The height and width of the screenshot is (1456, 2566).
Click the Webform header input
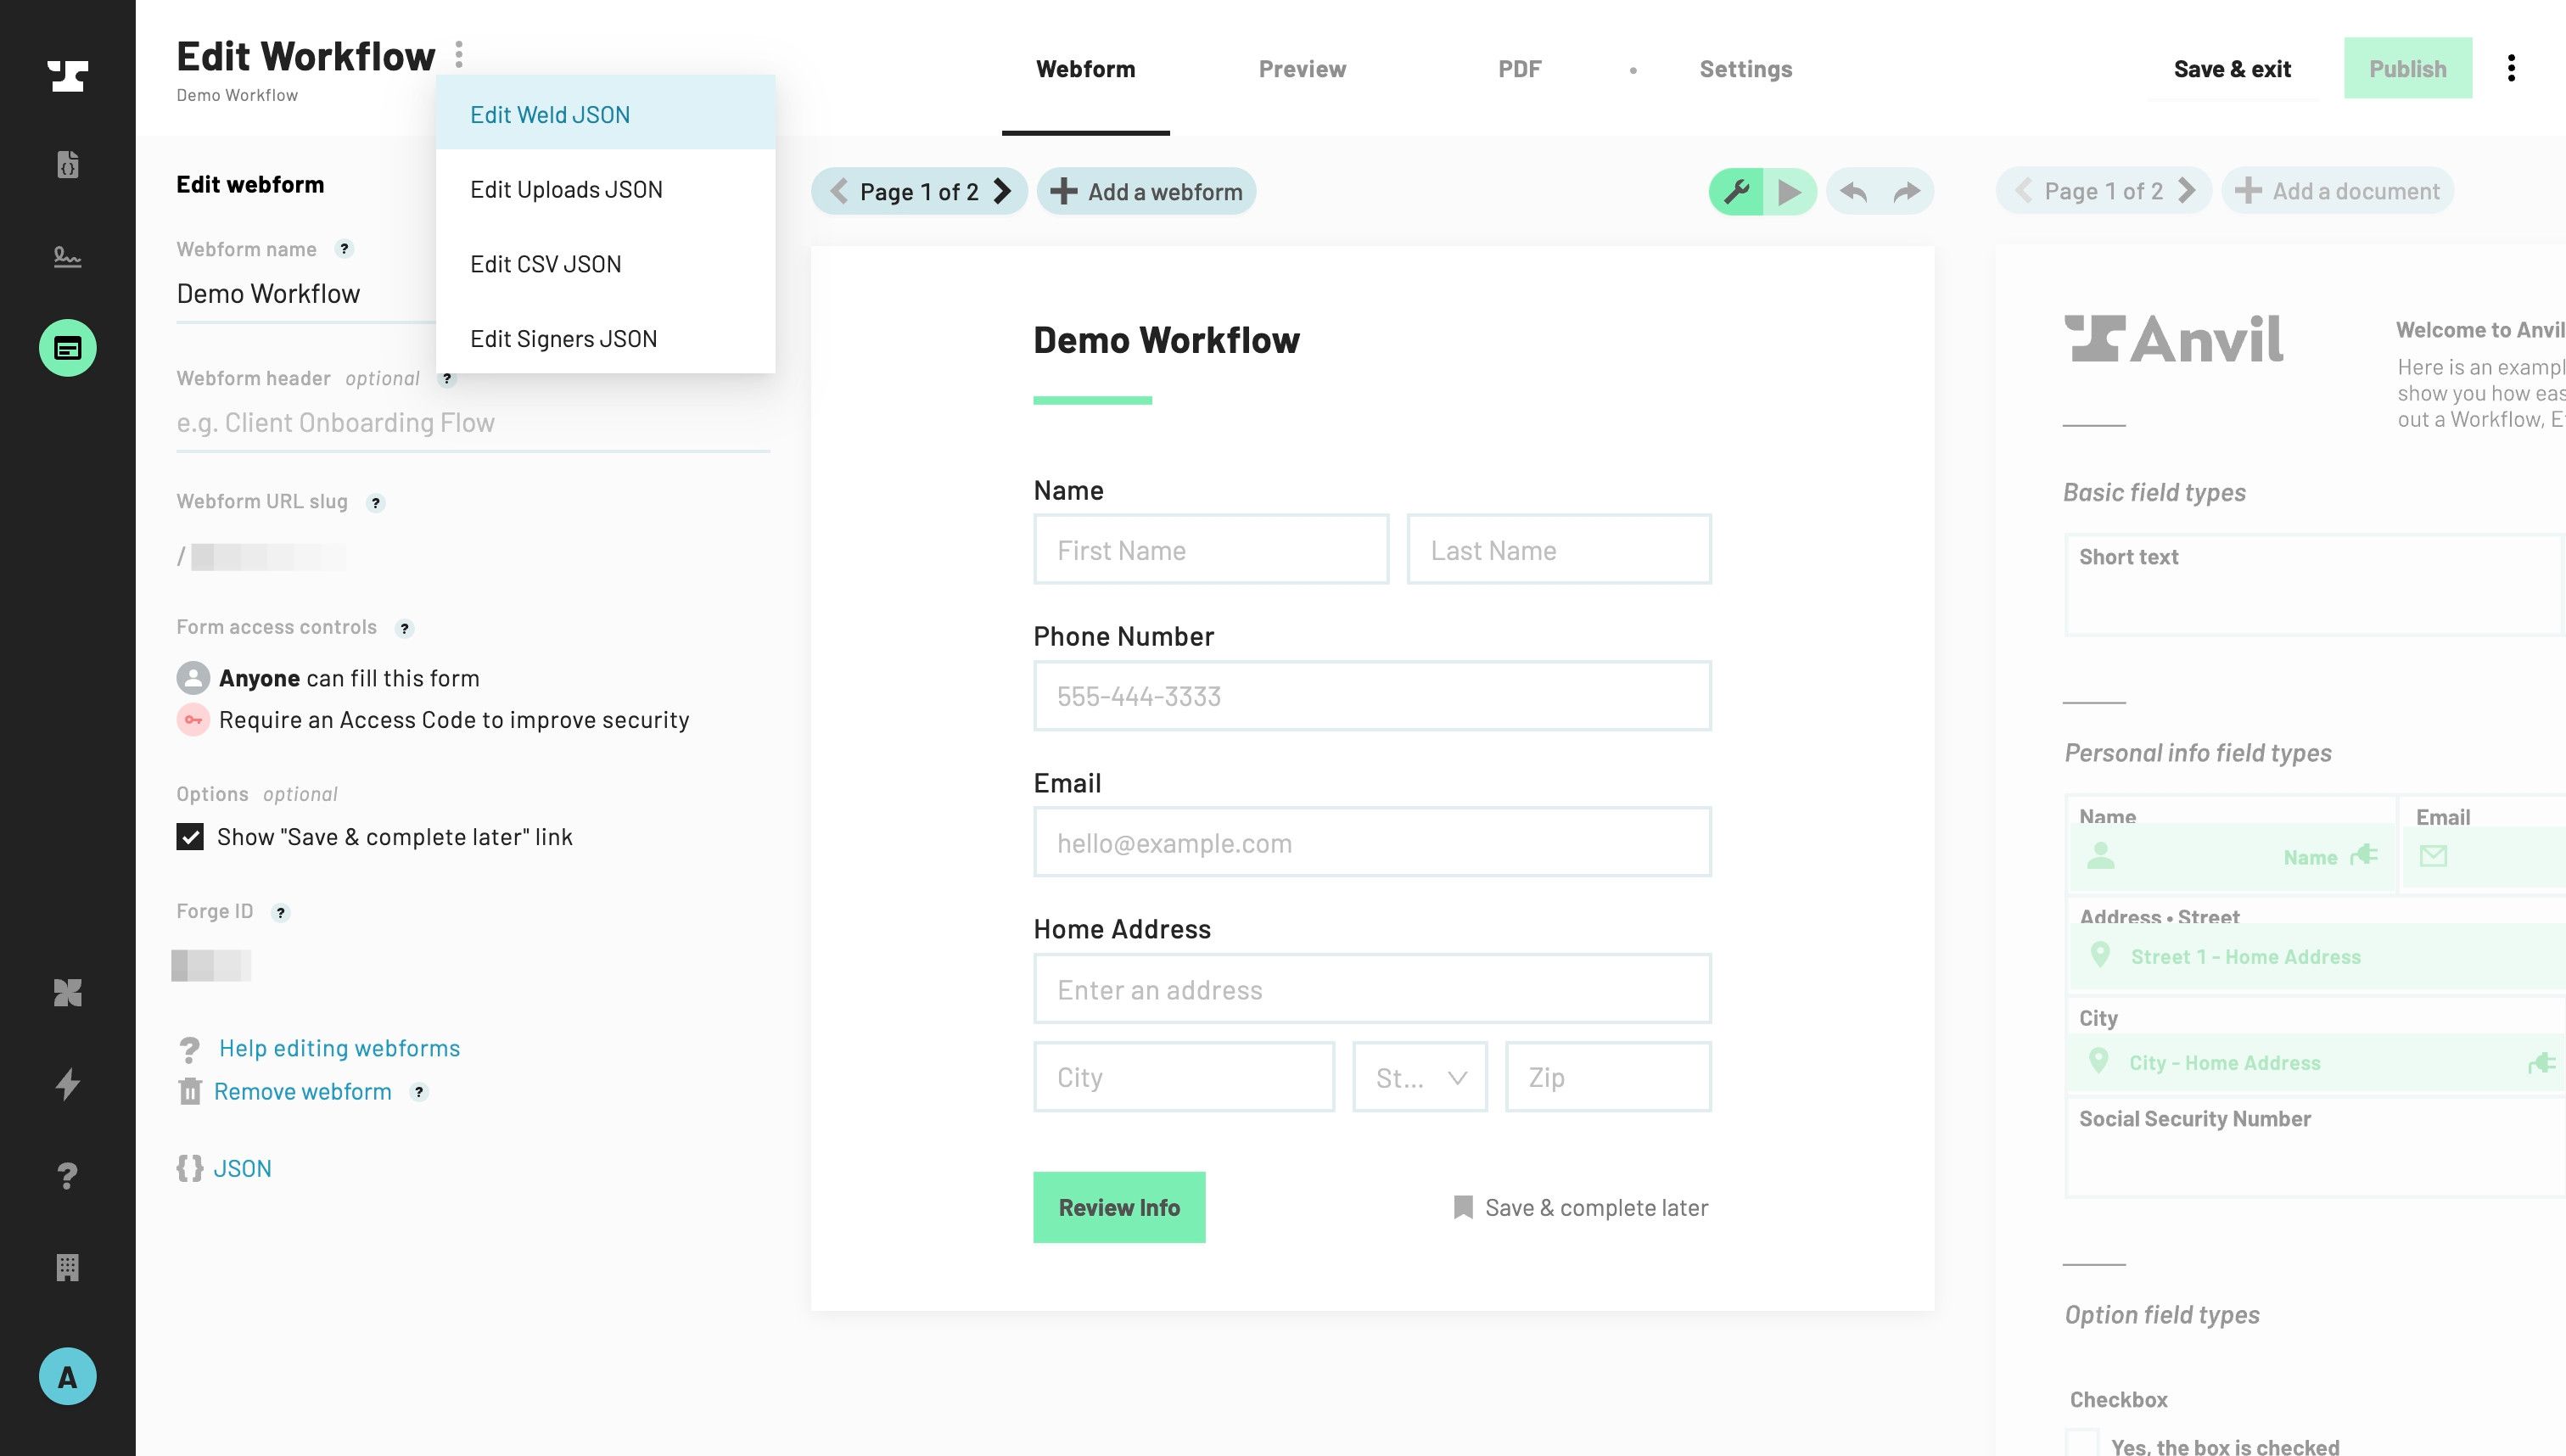tap(473, 423)
